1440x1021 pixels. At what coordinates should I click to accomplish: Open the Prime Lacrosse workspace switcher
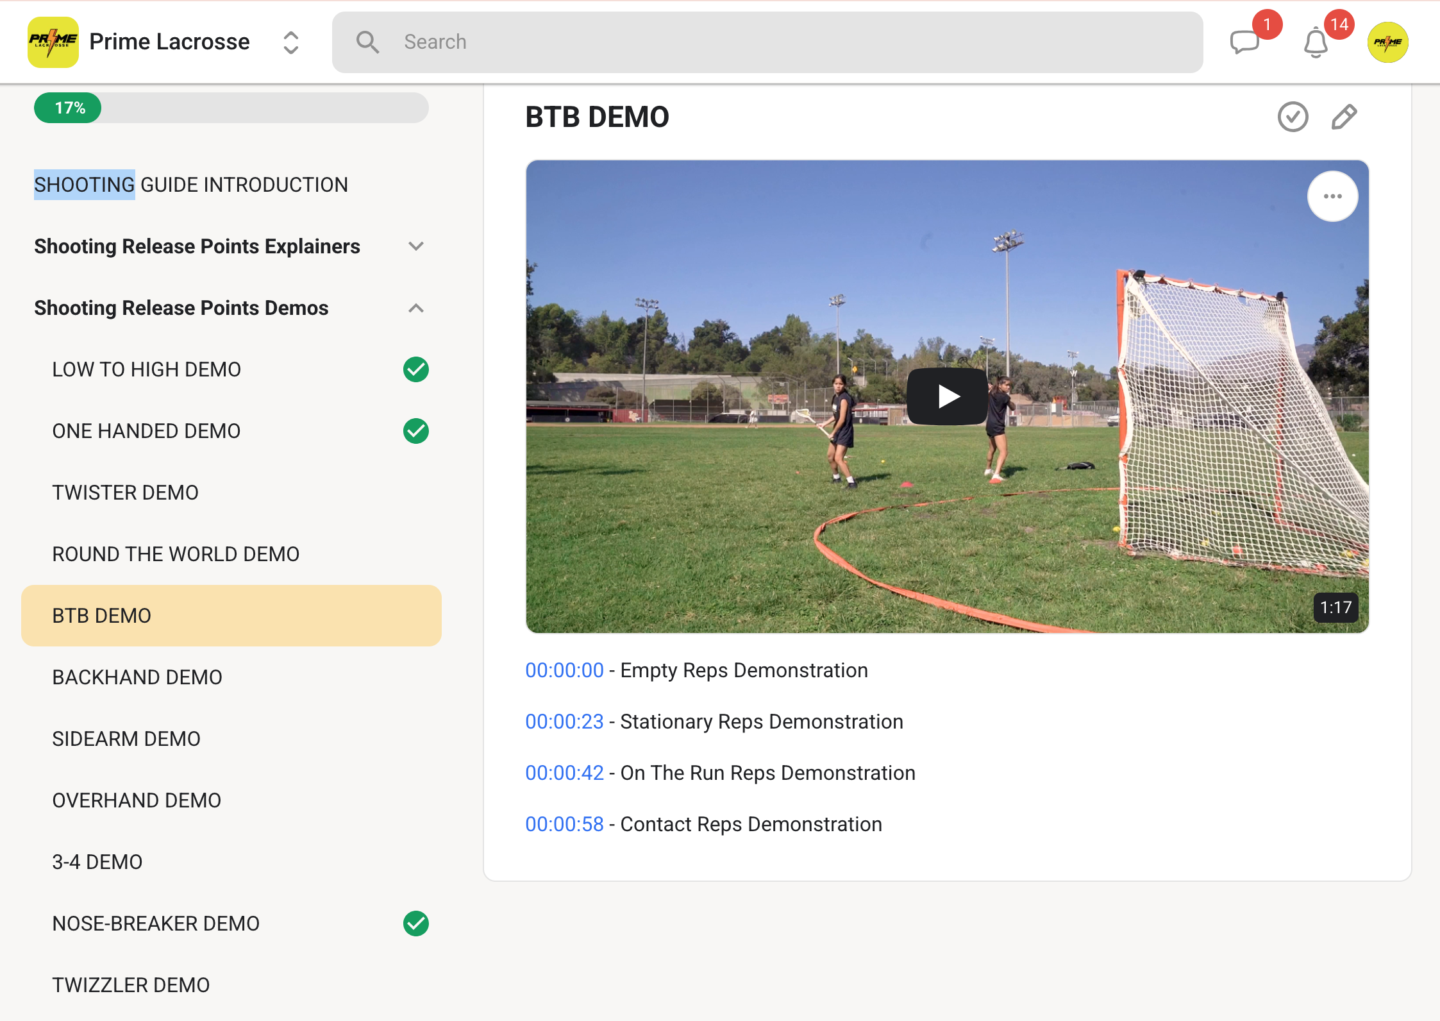click(x=291, y=42)
